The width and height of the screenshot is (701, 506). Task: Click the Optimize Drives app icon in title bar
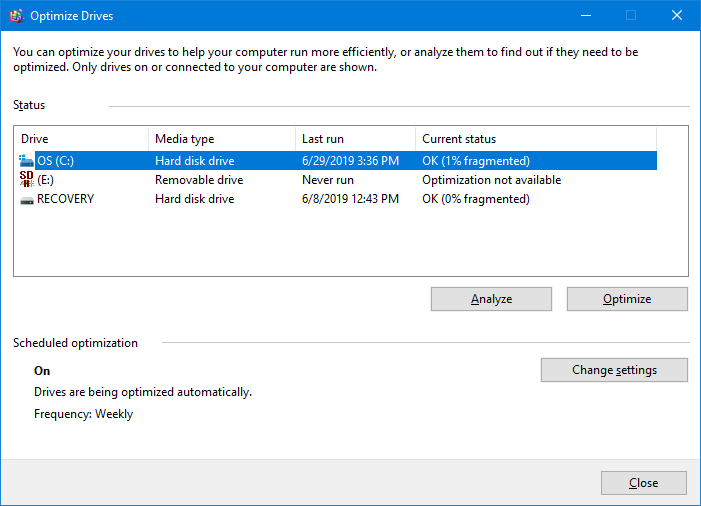click(16, 16)
